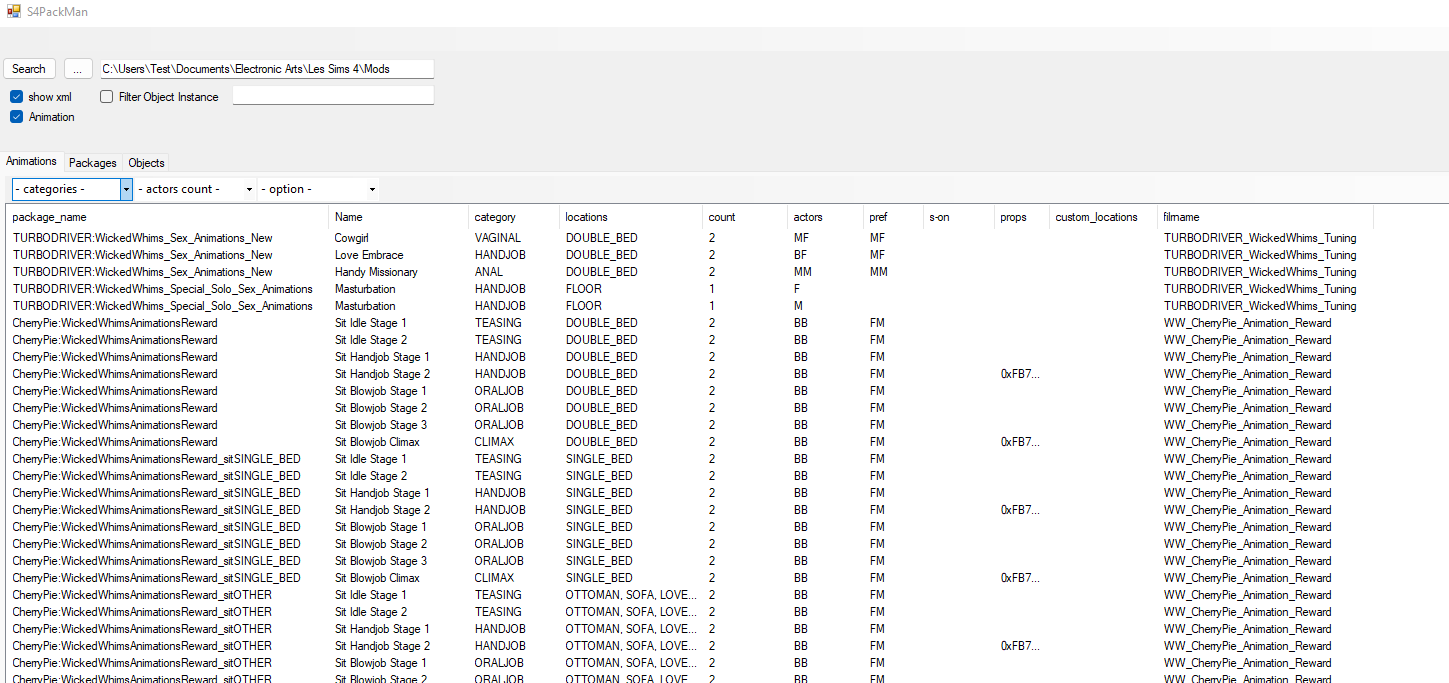
Task: Click the 'DOUBLE_BED' cell in the Love Embrace row
Action: 602,255
